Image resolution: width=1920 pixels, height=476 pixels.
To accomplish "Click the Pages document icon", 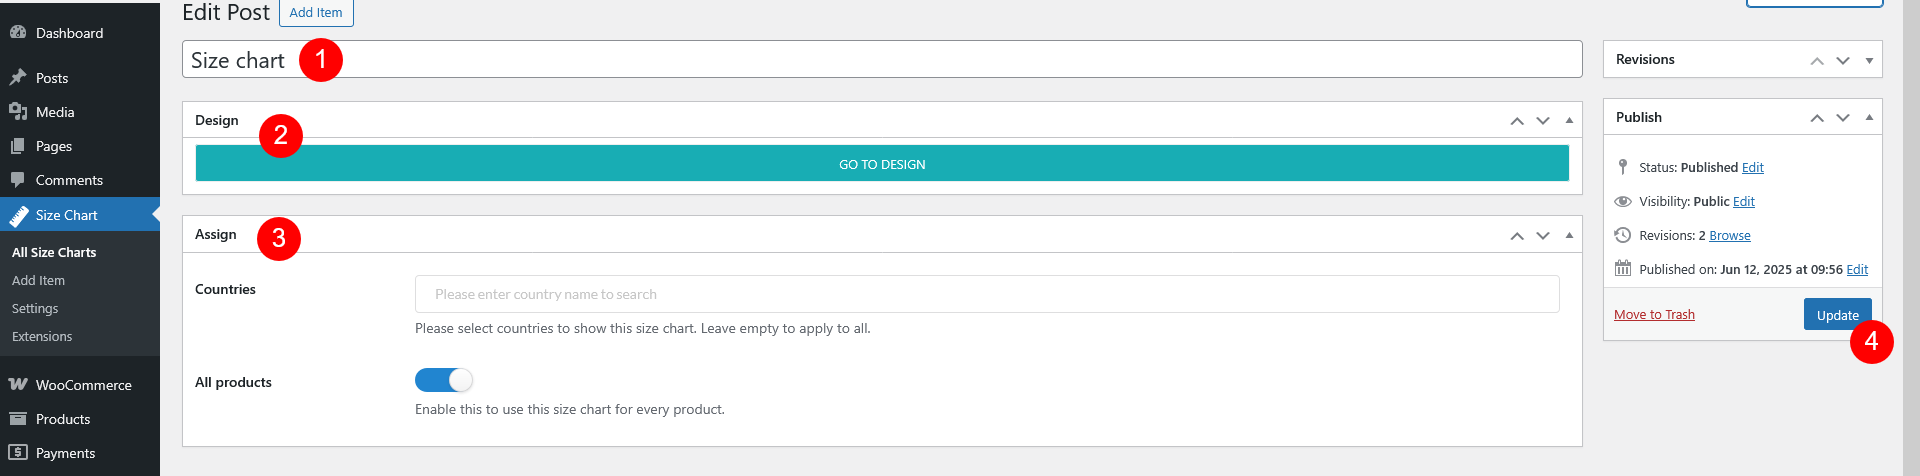I will 18,146.
